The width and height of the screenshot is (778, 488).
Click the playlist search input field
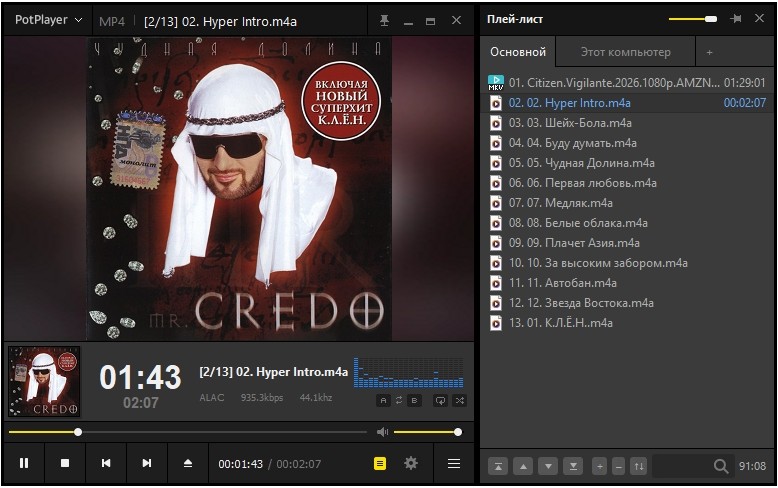[683, 466]
